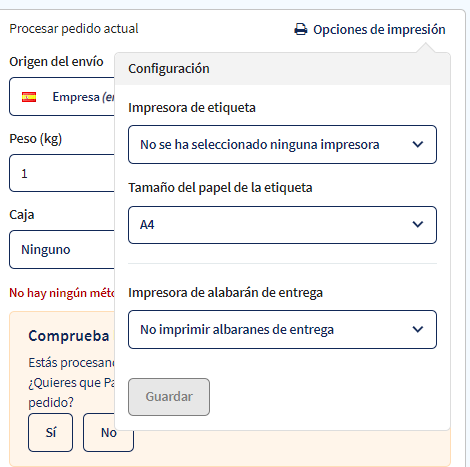This screenshot has height=467, width=470.
Task: Open the Caja dropdown showing Ninguno
Action: [62, 249]
